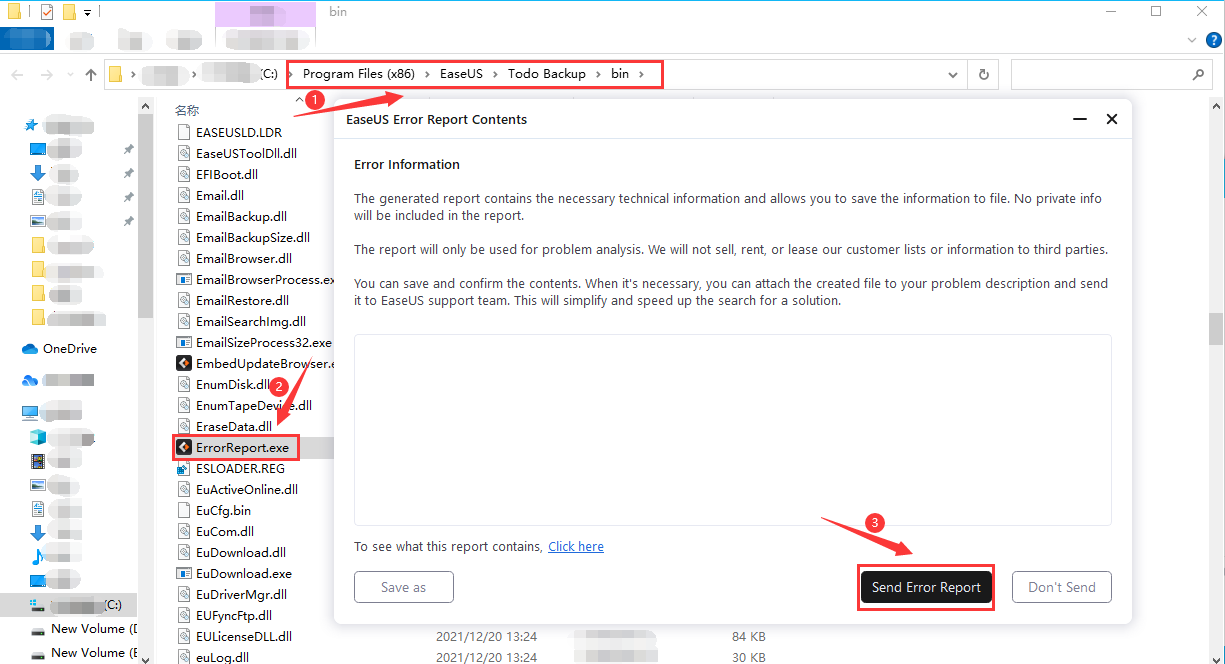
Task: Select the EaseUSToolDll.dll file icon
Action: 183,153
